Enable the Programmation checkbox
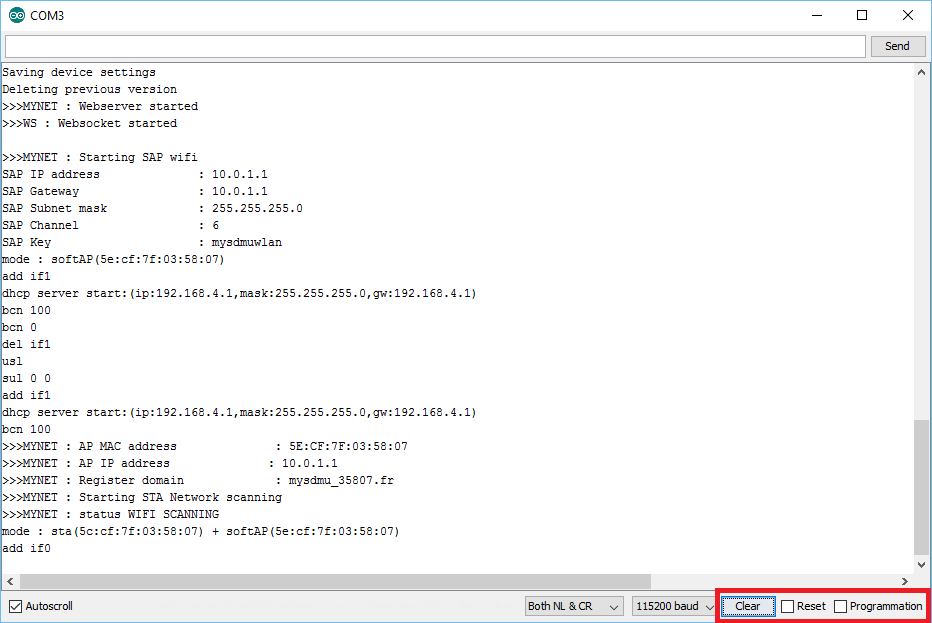This screenshot has width=932, height=623. (x=840, y=606)
